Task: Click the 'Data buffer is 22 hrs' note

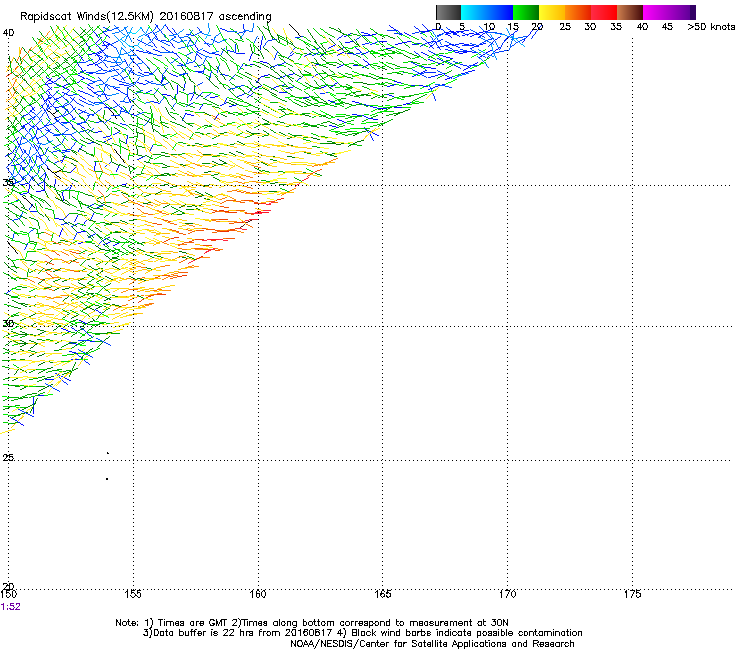Action: (362, 633)
